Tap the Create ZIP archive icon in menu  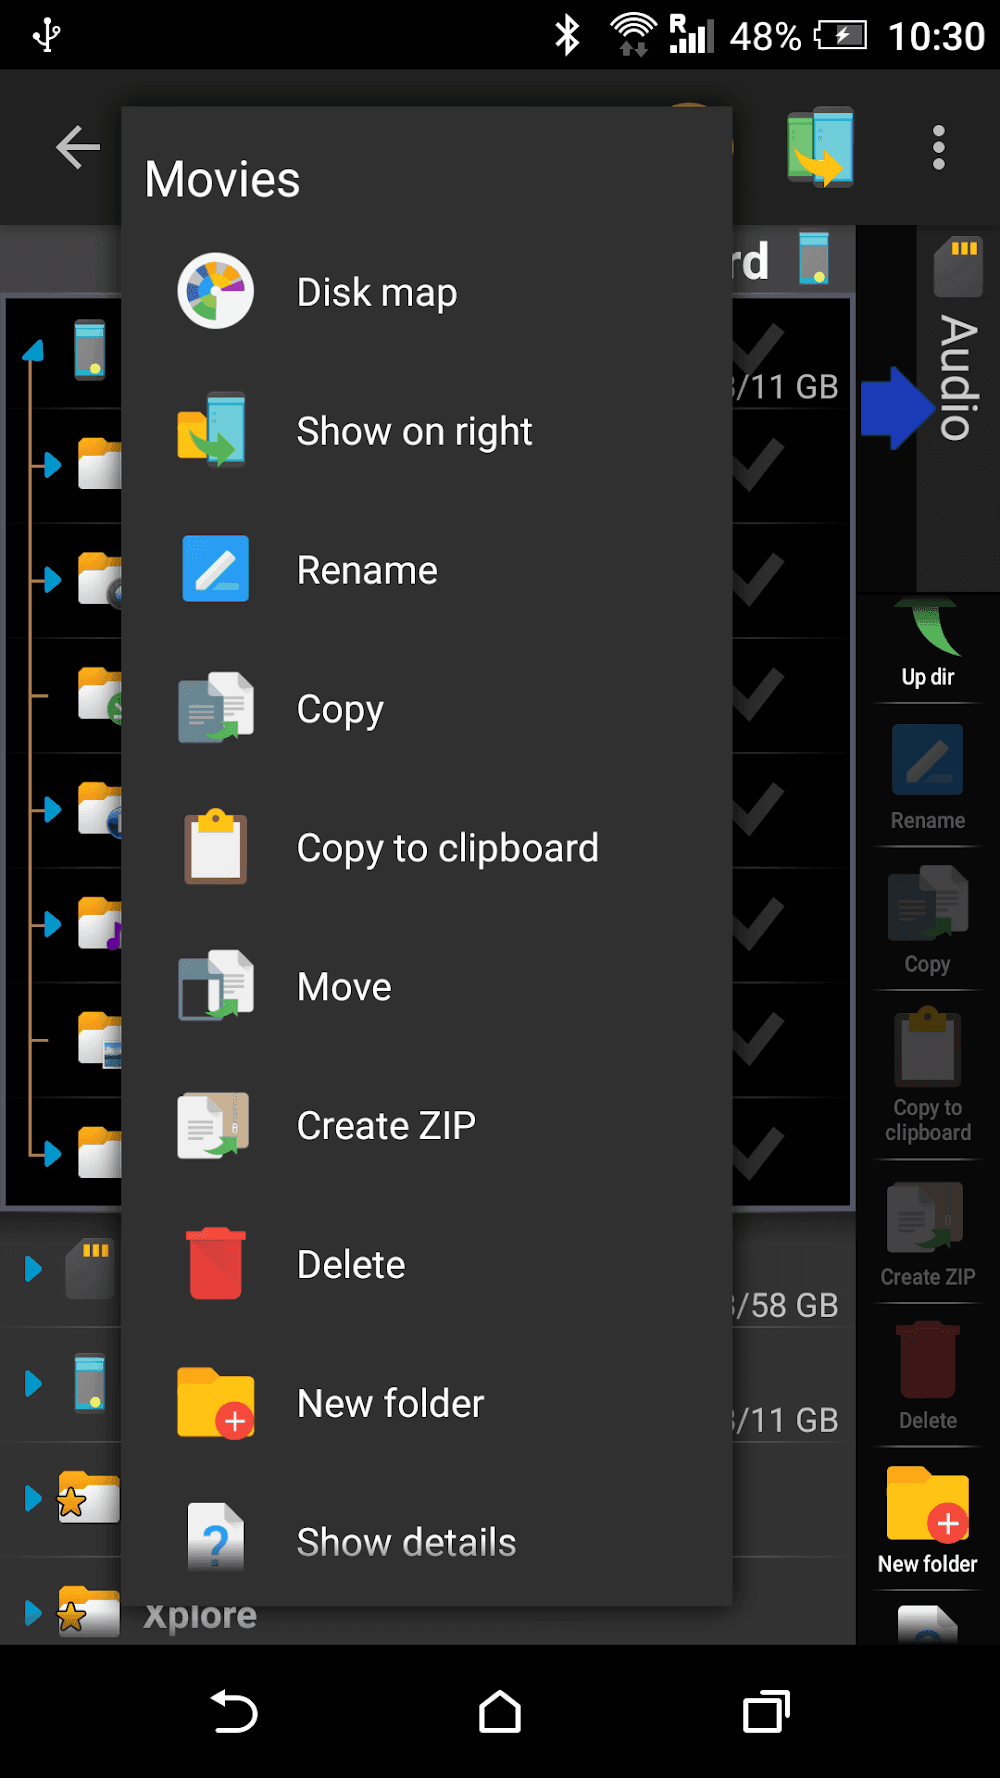pos(215,1125)
